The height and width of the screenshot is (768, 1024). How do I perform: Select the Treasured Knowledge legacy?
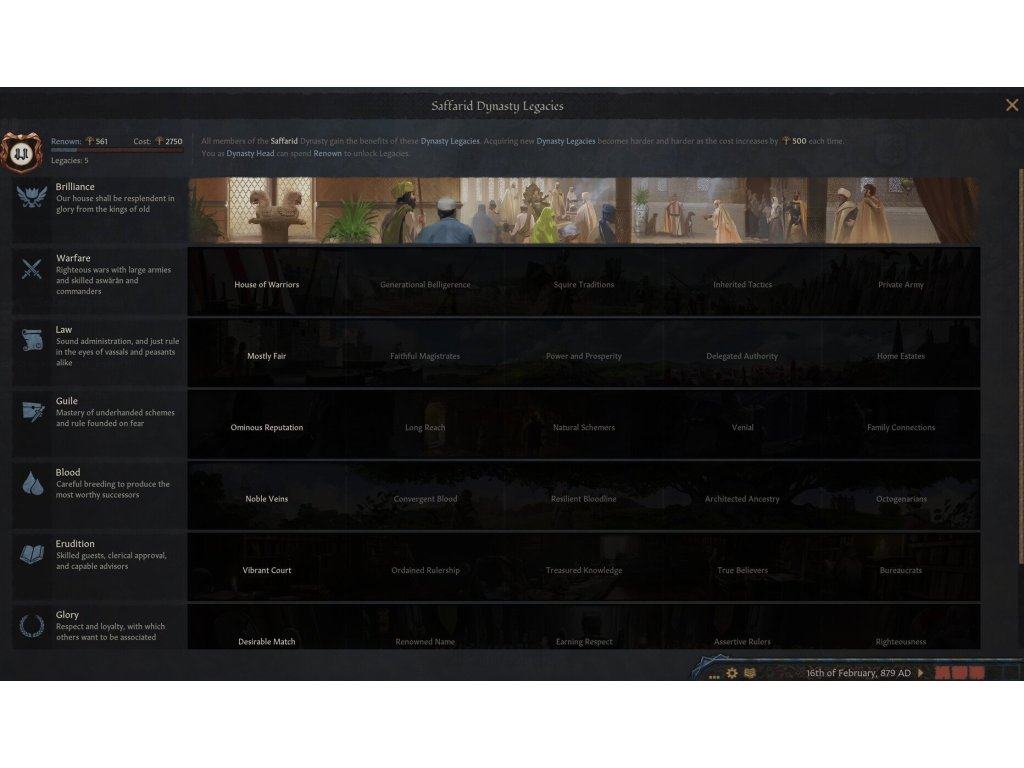click(584, 570)
